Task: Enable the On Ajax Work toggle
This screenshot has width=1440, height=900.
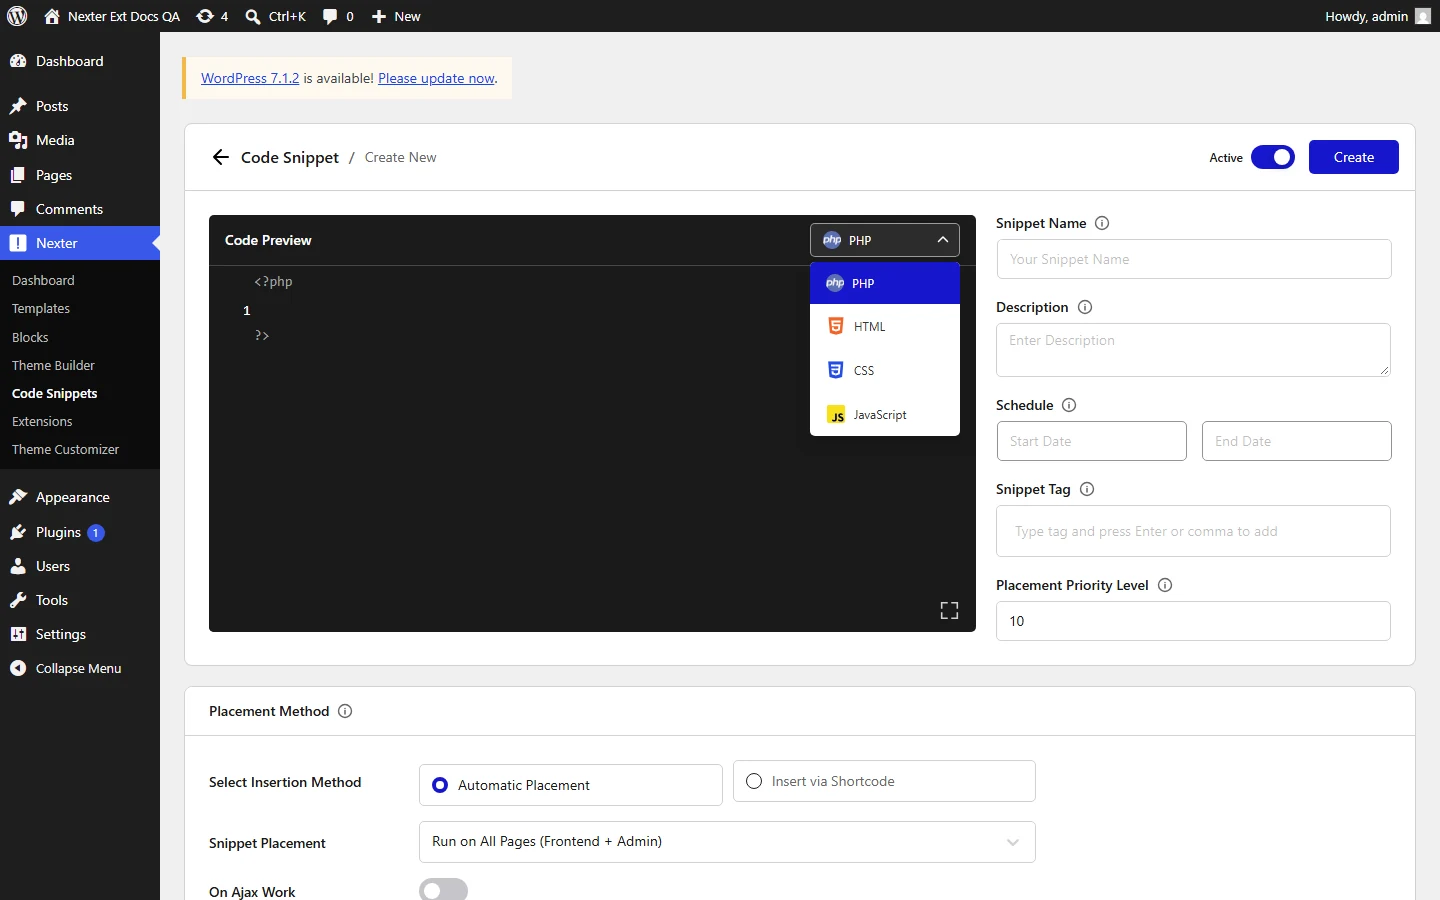Action: [443, 890]
